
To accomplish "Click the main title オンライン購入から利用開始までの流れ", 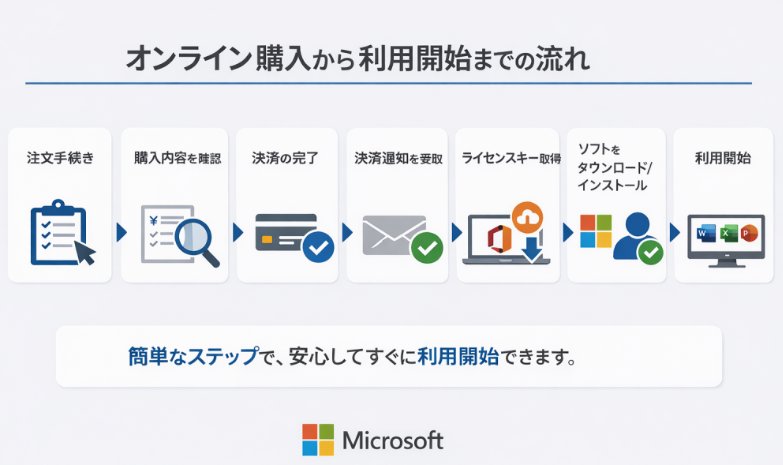I will (x=357, y=58).
